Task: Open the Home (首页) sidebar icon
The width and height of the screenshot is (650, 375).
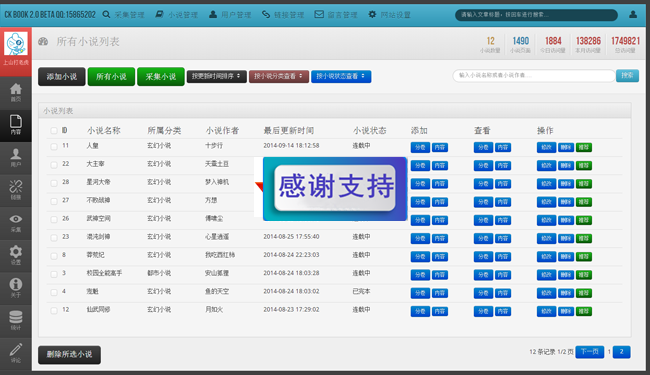Action: click(16, 92)
